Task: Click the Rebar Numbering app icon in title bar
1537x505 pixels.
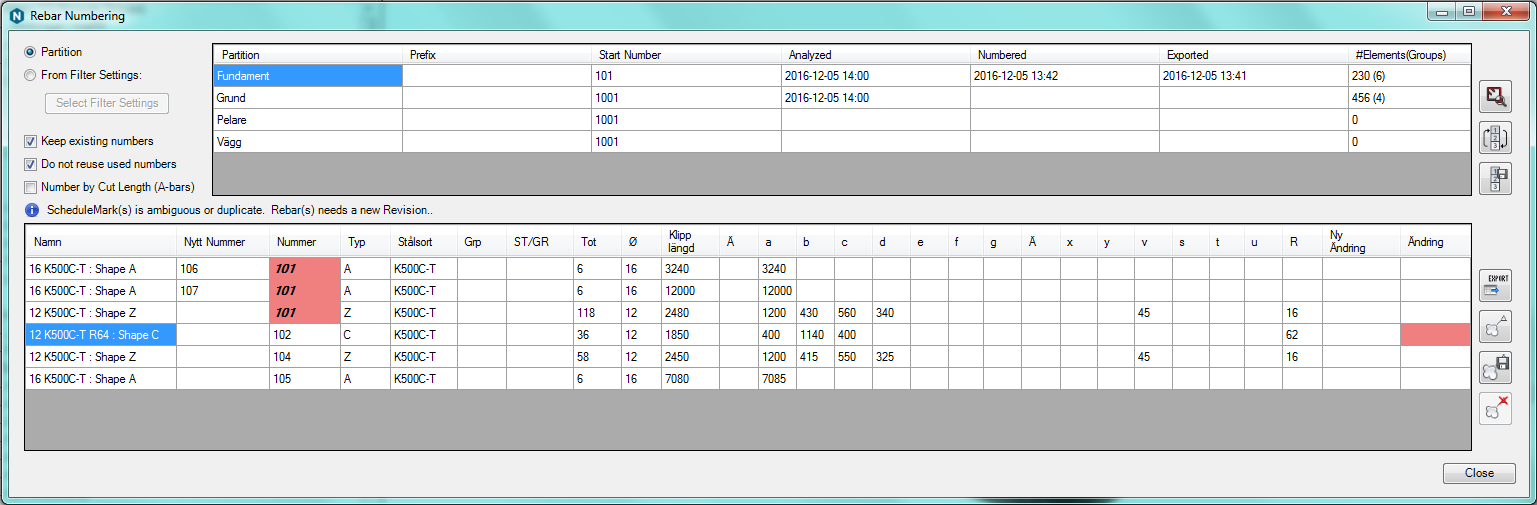Action: coord(16,15)
